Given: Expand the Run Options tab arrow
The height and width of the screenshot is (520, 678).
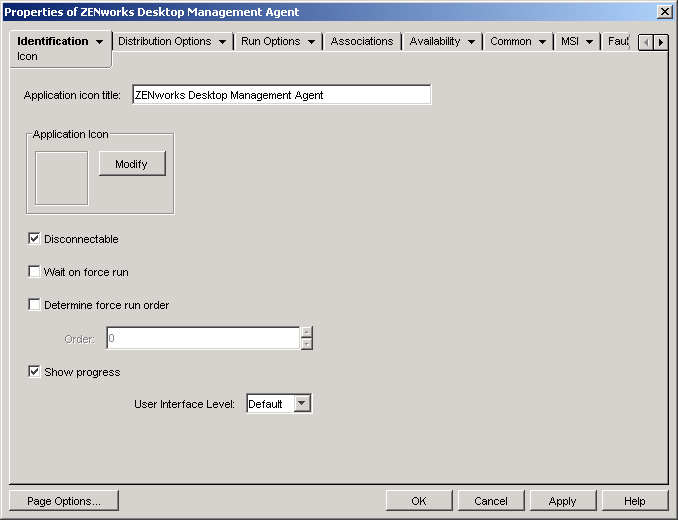Looking at the screenshot, I should point(311,42).
